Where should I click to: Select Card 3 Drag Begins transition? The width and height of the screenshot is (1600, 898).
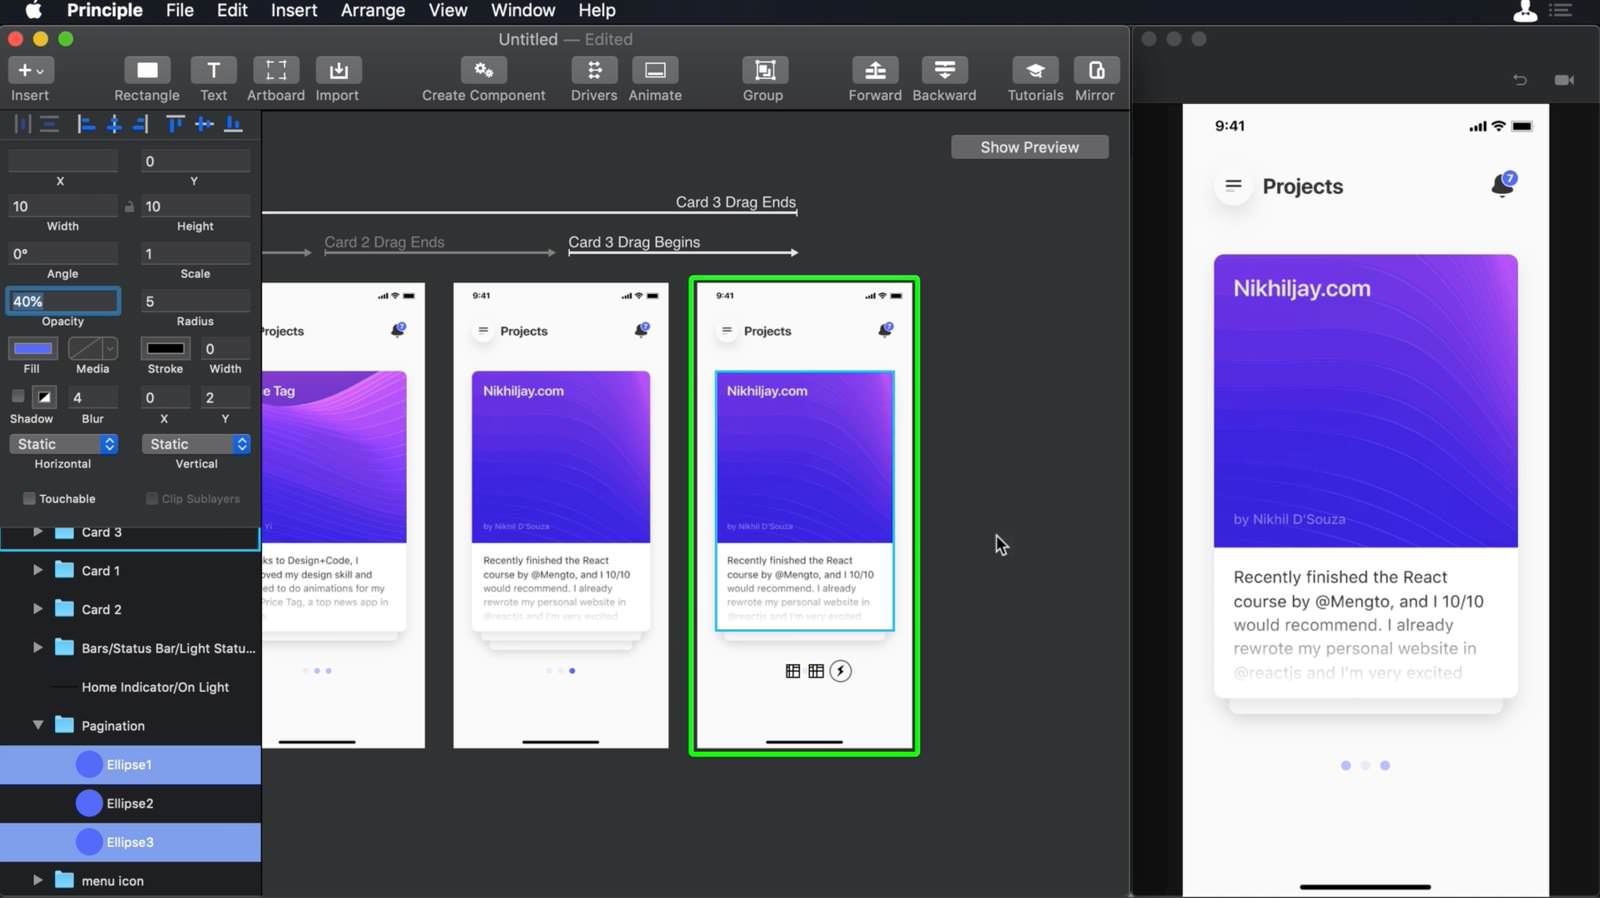tap(634, 242)
